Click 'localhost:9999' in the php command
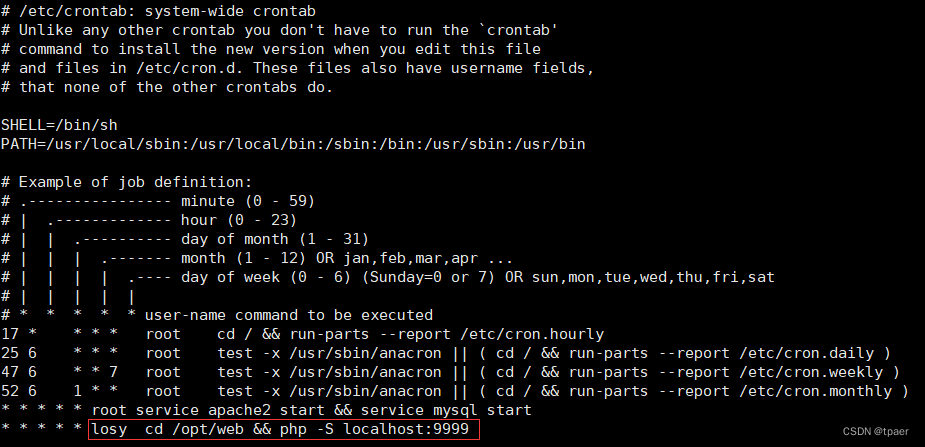925x447 pixels. point(406,429)
